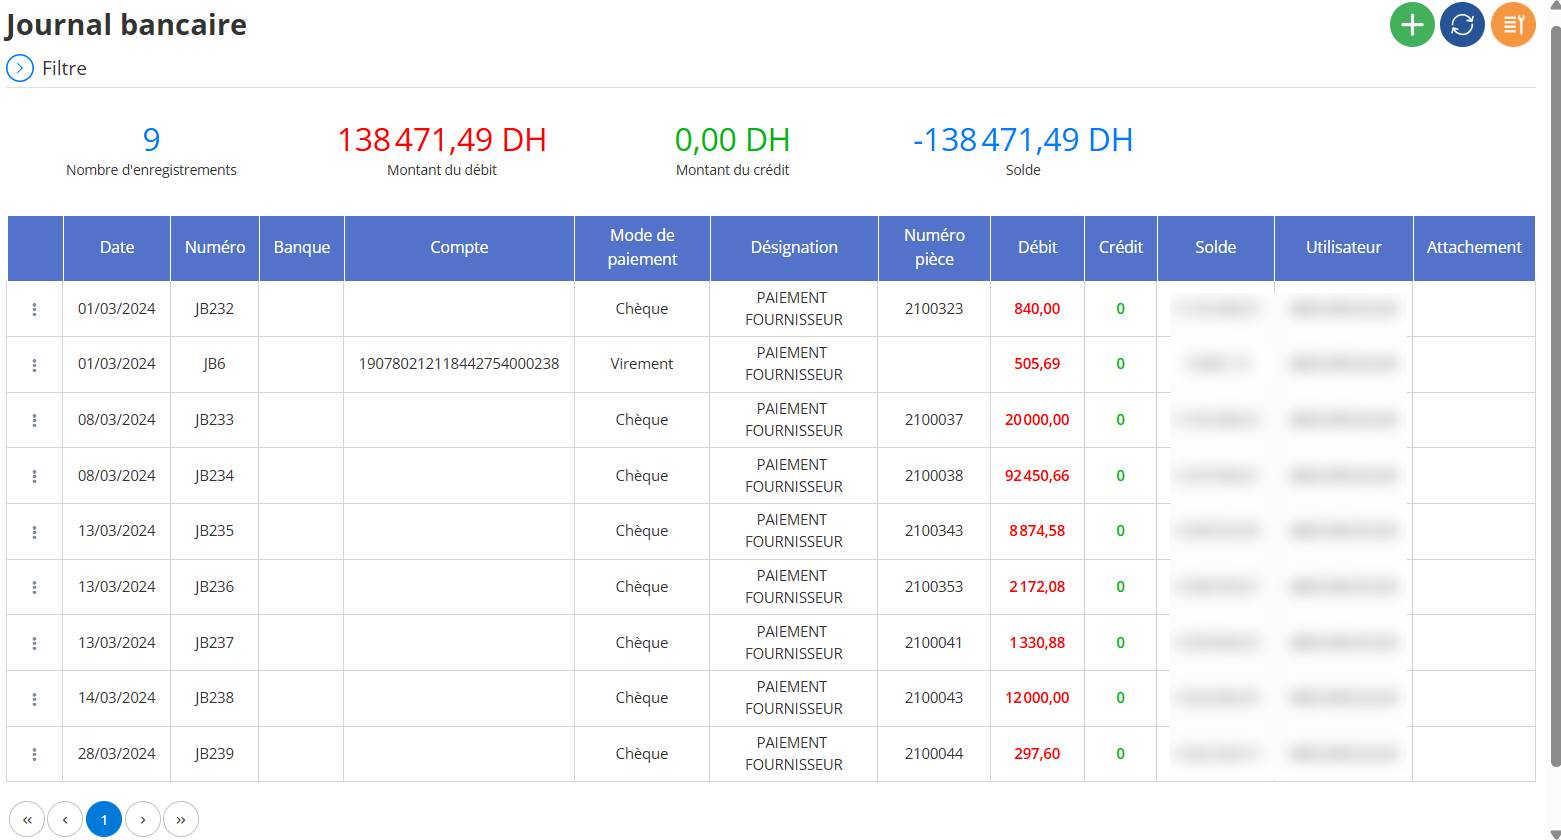Open the row menu for JB232
This screenshot has width=1561, height=840.
pos(35,309)
